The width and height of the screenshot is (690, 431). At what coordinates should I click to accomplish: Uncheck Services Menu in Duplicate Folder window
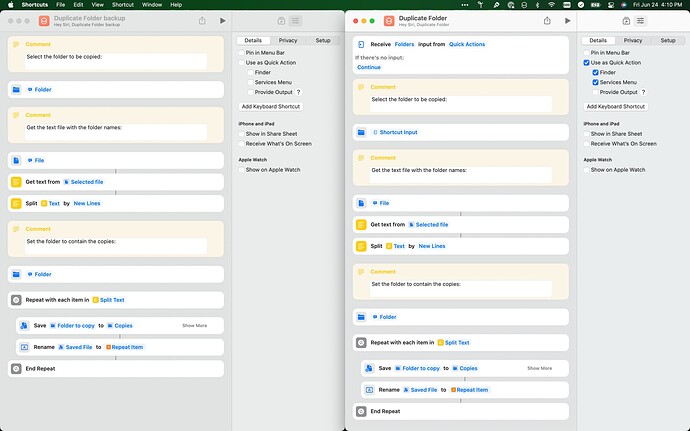point(595,82)
